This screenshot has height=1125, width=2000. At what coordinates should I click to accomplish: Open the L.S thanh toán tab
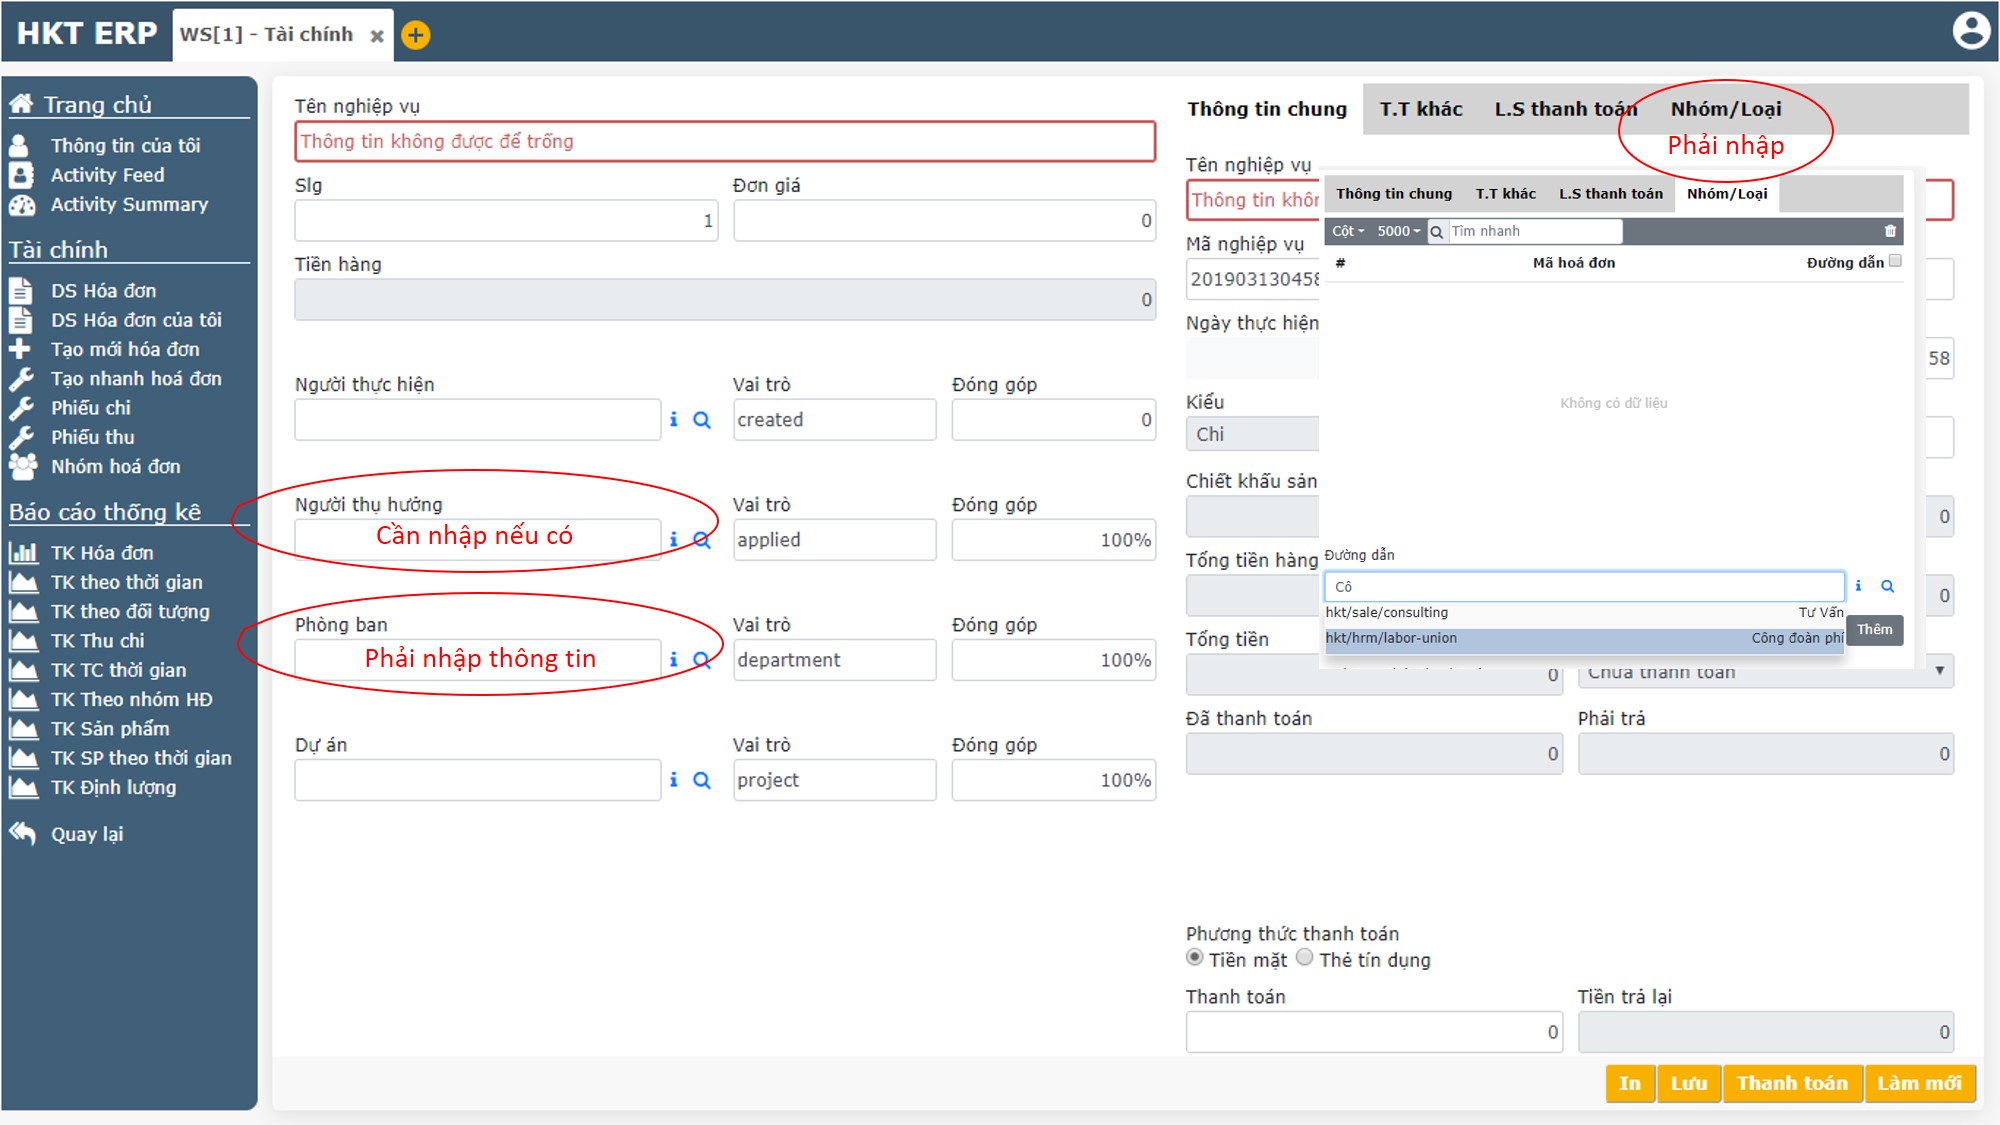pyautogui.click(x=1565, y=109)
